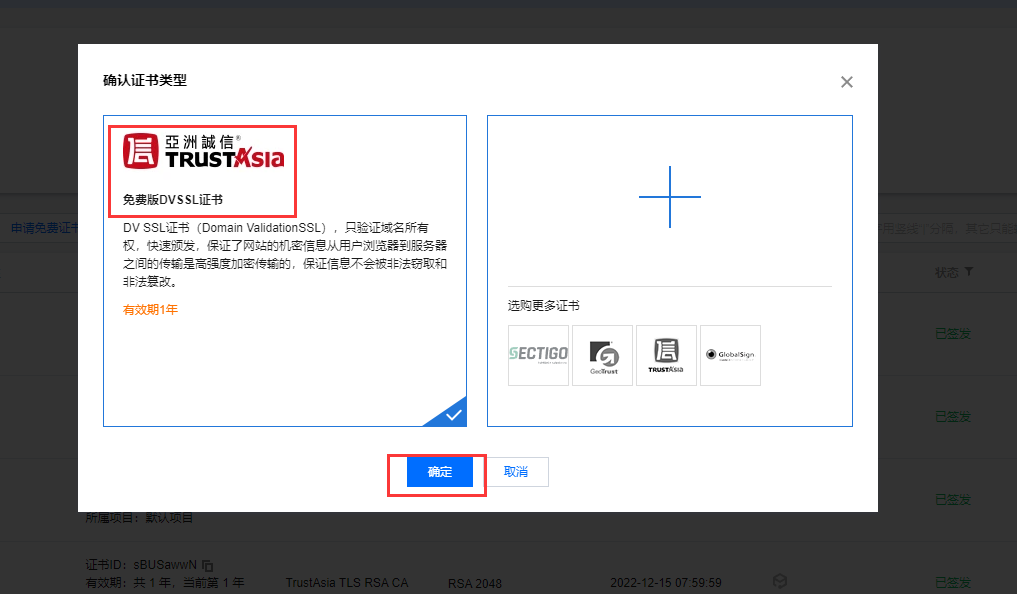
Task: Cancel the dialog with 取消 button
Action: (x=517, y=472)
